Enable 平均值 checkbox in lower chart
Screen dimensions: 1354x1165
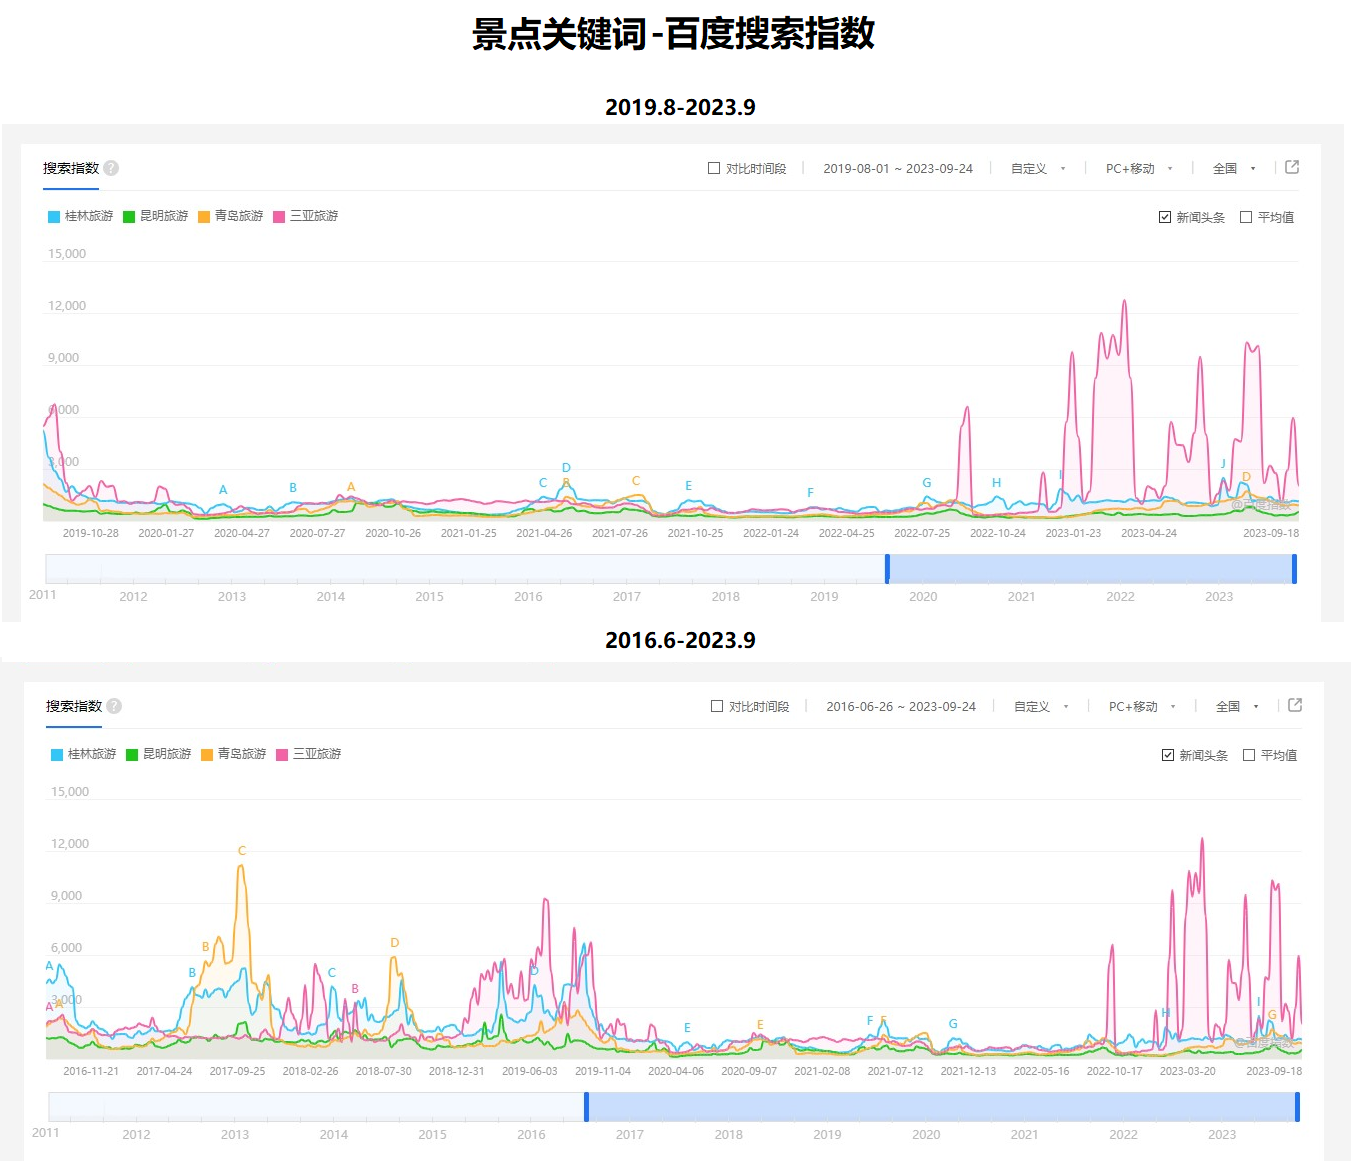(1249, 755)
